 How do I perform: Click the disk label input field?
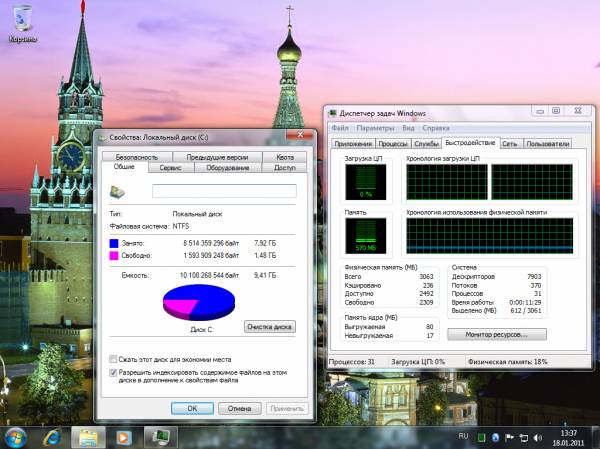tap(224, 191)
